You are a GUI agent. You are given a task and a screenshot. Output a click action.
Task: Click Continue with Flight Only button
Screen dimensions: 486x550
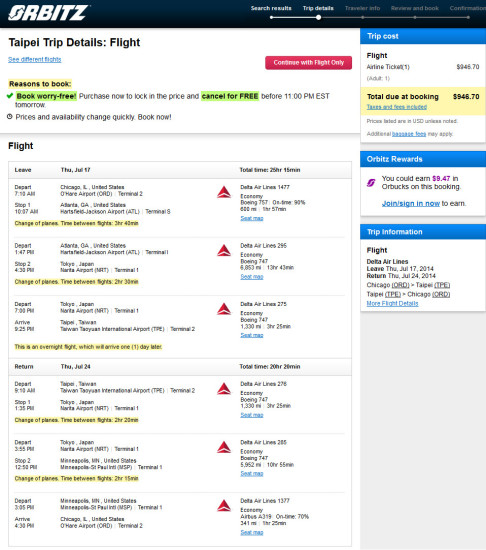(309, 63)
